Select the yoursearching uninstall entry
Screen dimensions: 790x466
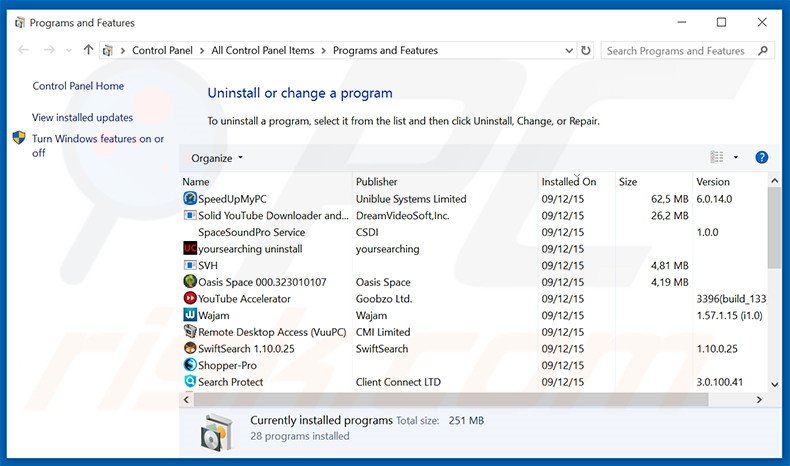click(250, 249)
